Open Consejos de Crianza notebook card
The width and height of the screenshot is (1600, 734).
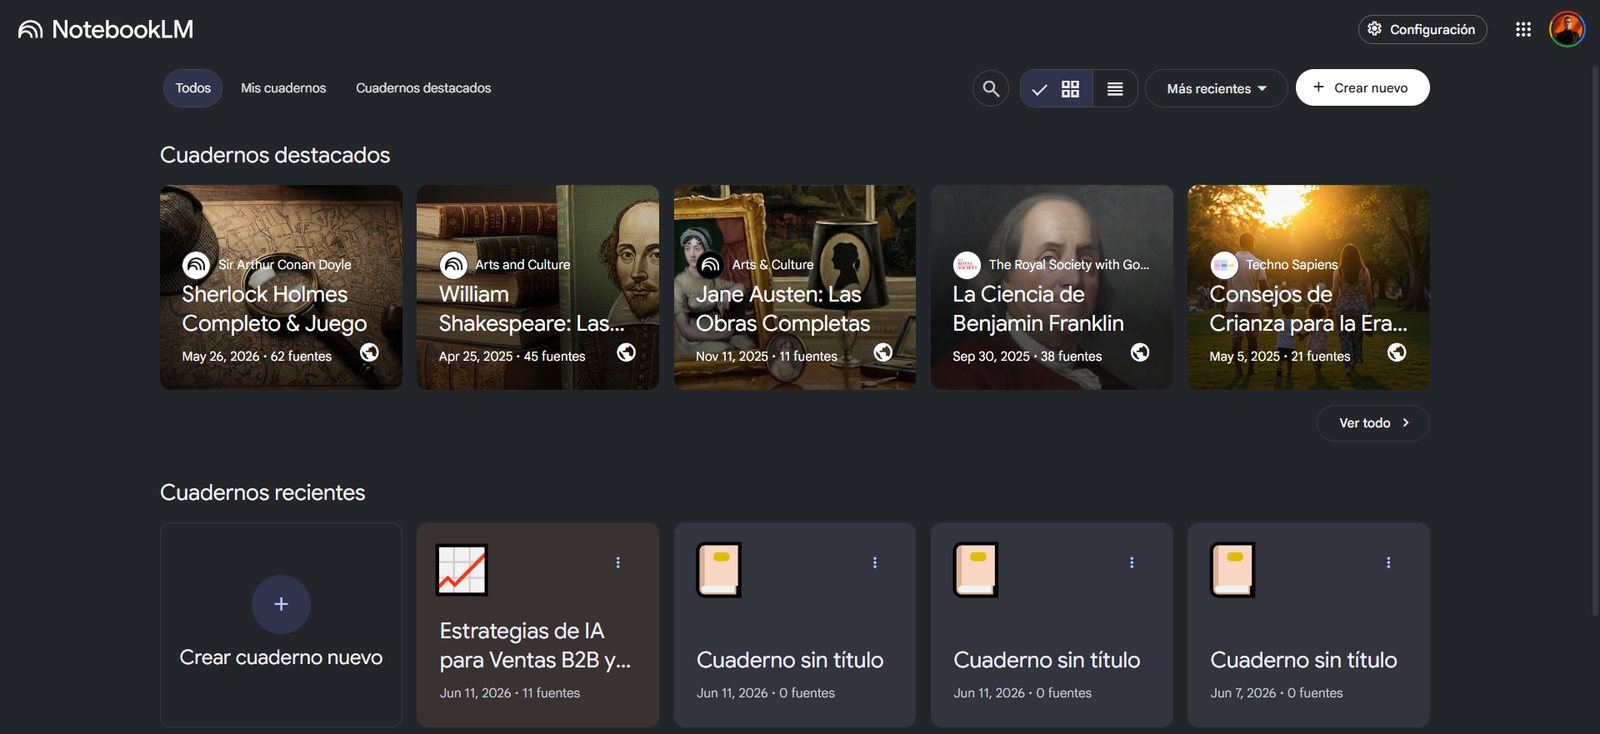[x=1308, y=287]
